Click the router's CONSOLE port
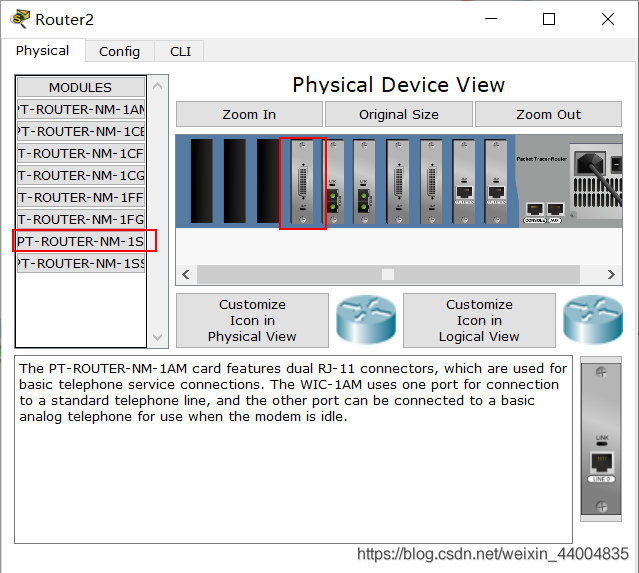The width and height of the screenshot is (639, 573). (534, 209)
